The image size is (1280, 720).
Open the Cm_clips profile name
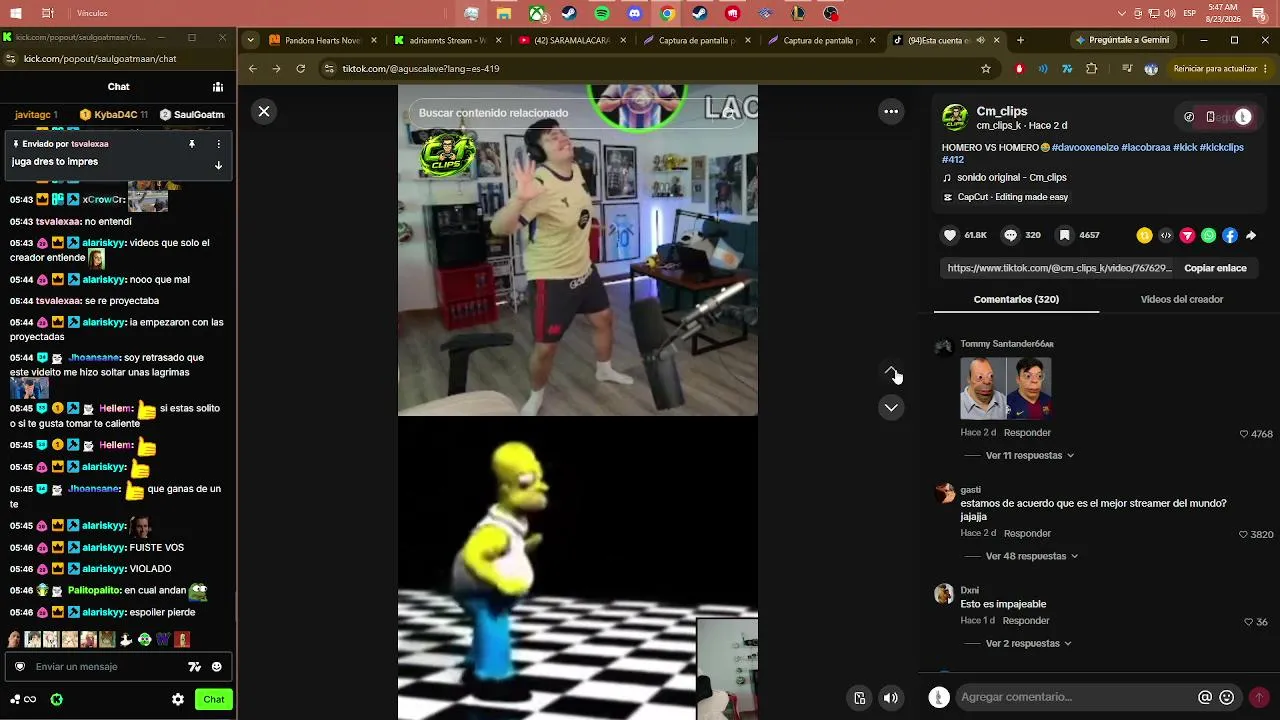(x=1002, y=111)
